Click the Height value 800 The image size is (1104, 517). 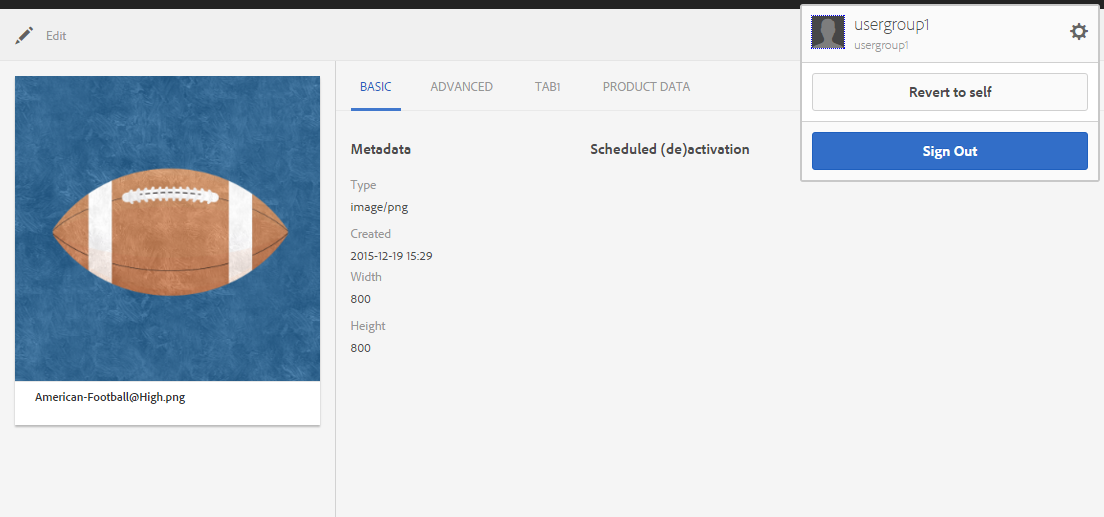(360, 348)
